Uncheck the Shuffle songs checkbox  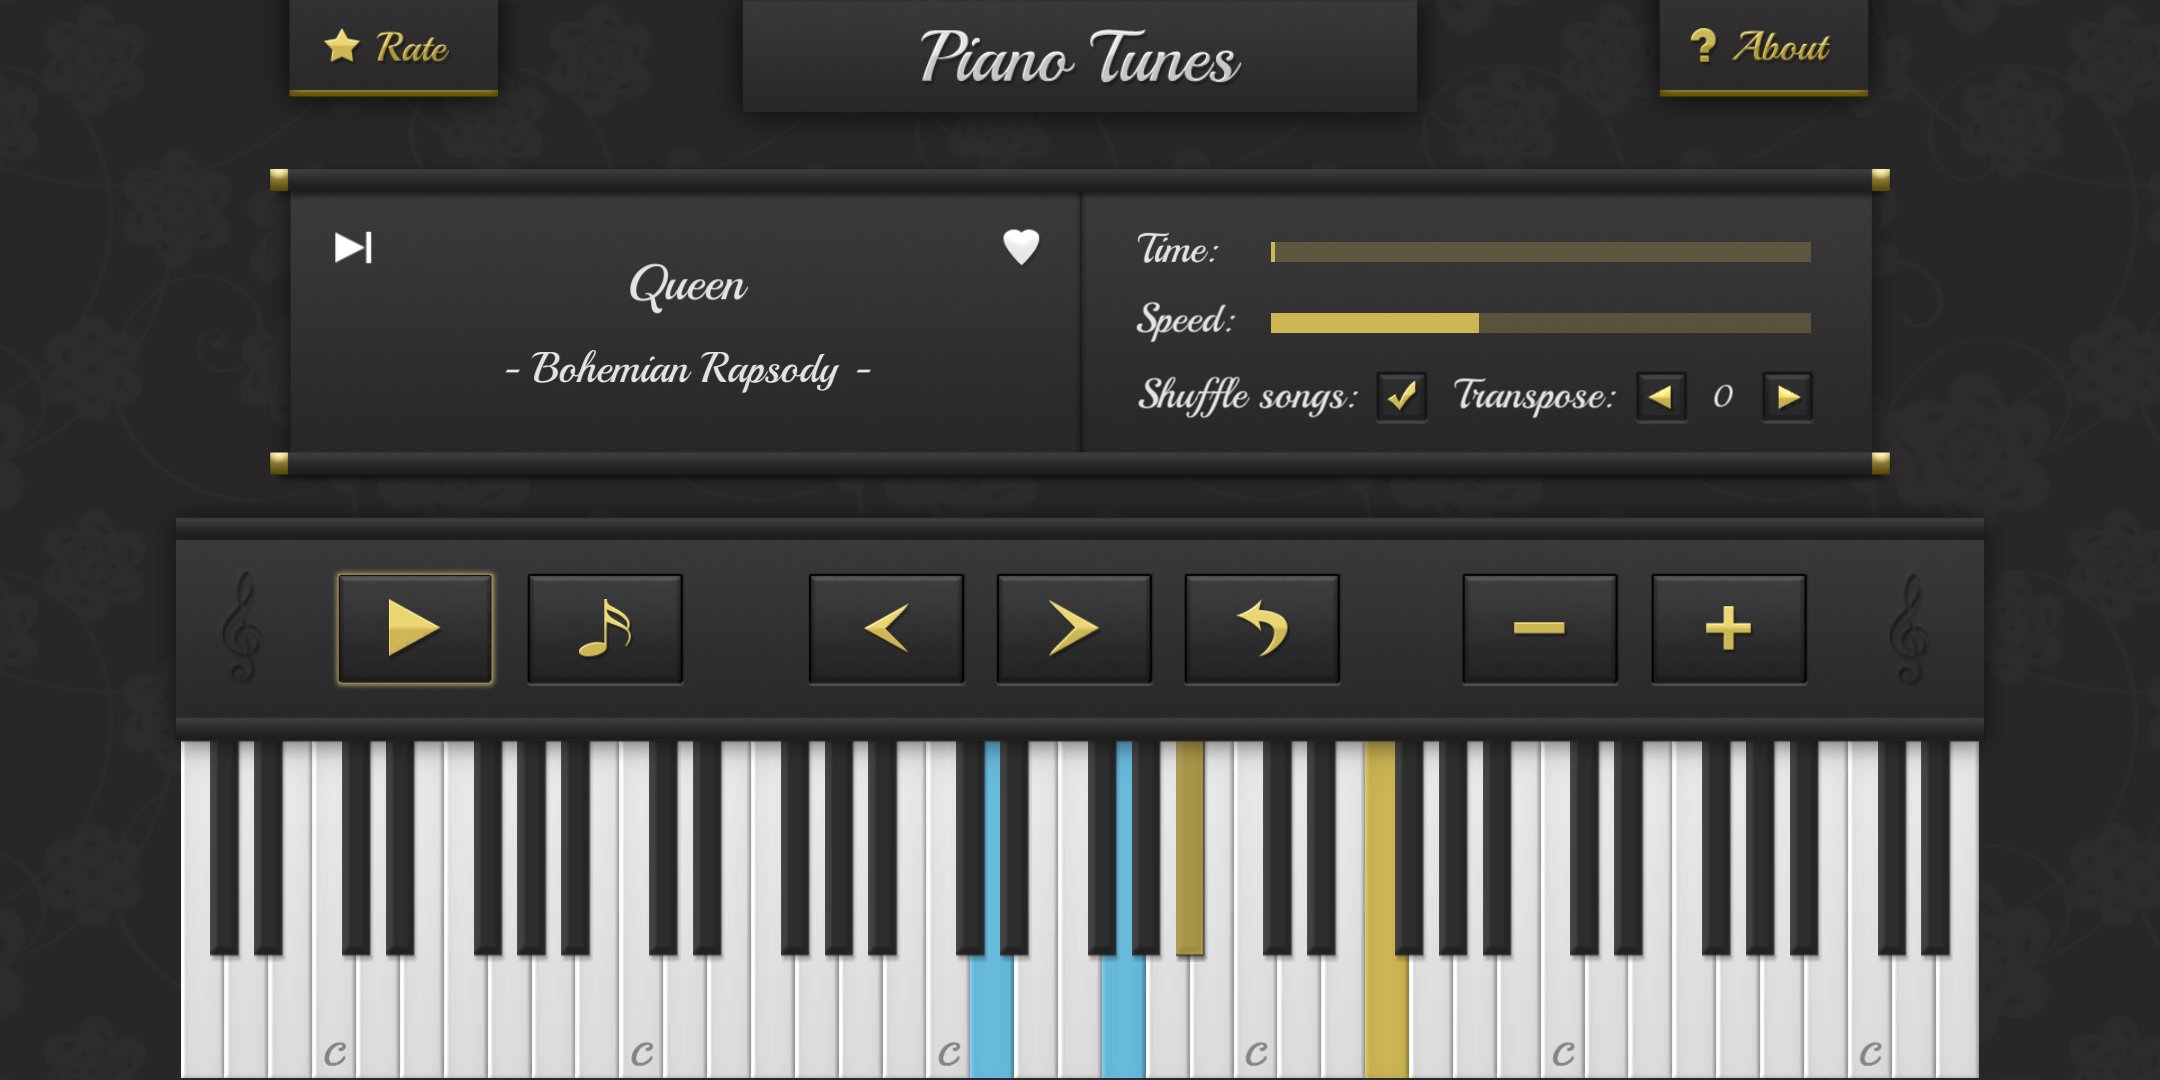[x=1401, y=397]
